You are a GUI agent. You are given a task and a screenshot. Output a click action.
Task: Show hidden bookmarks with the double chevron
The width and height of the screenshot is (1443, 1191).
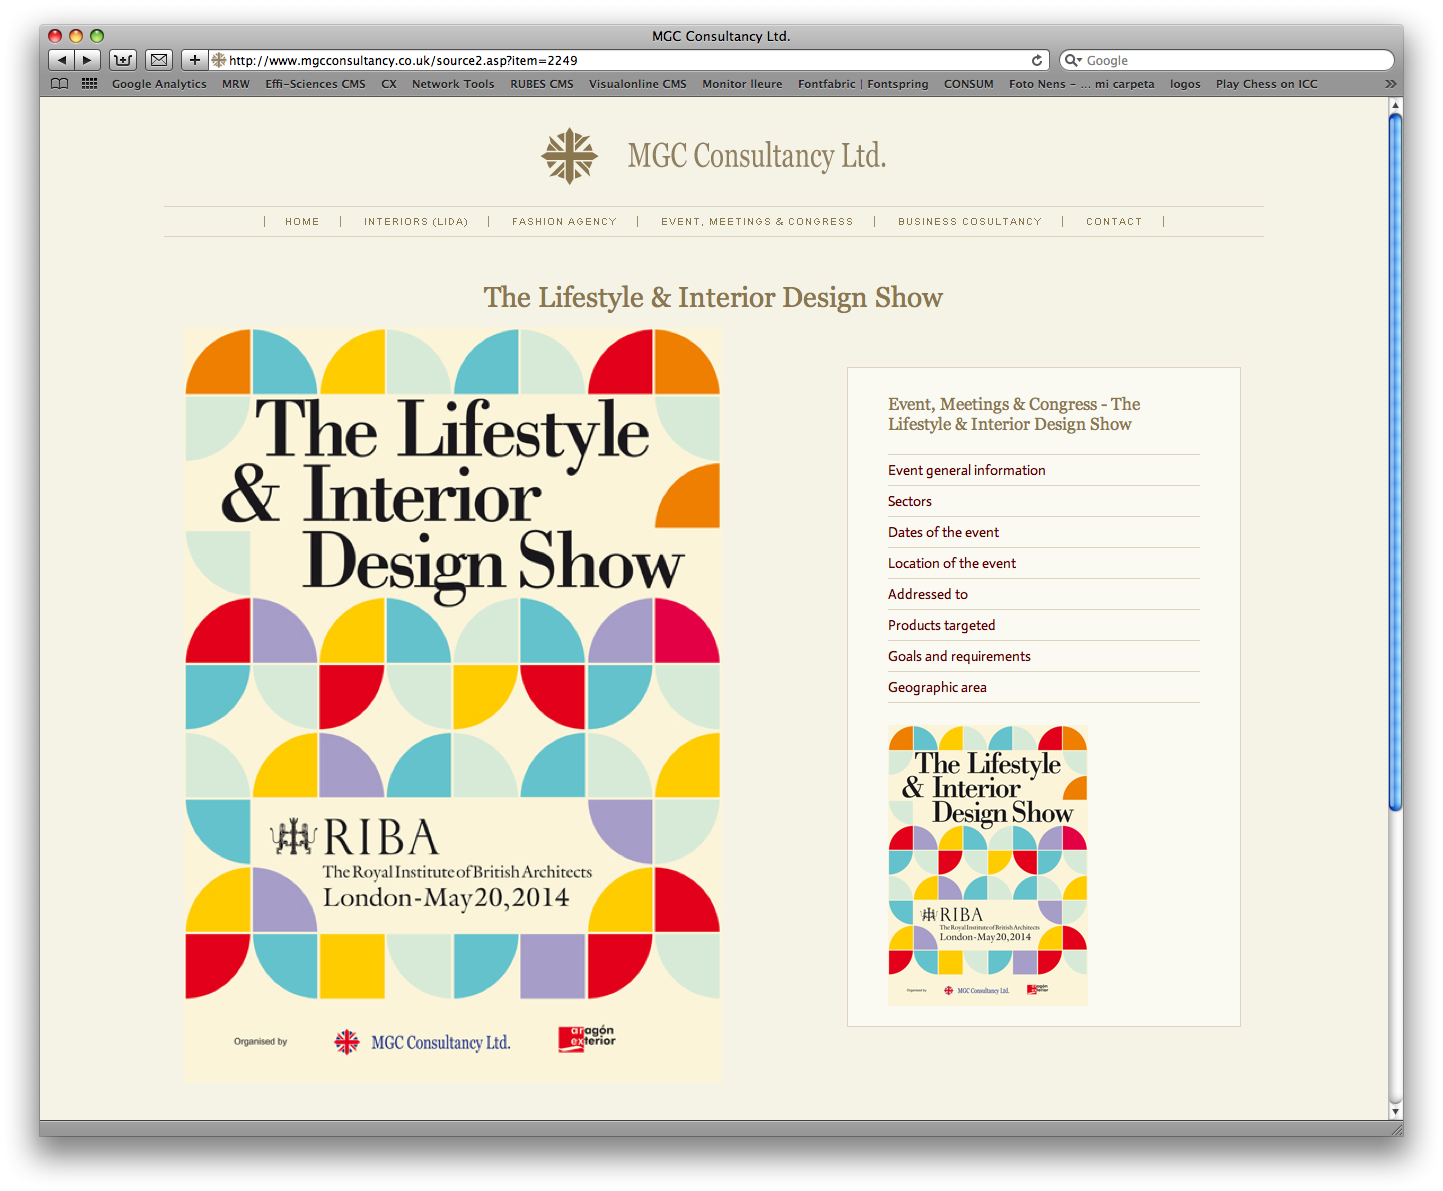click(x=1390, y=84)
